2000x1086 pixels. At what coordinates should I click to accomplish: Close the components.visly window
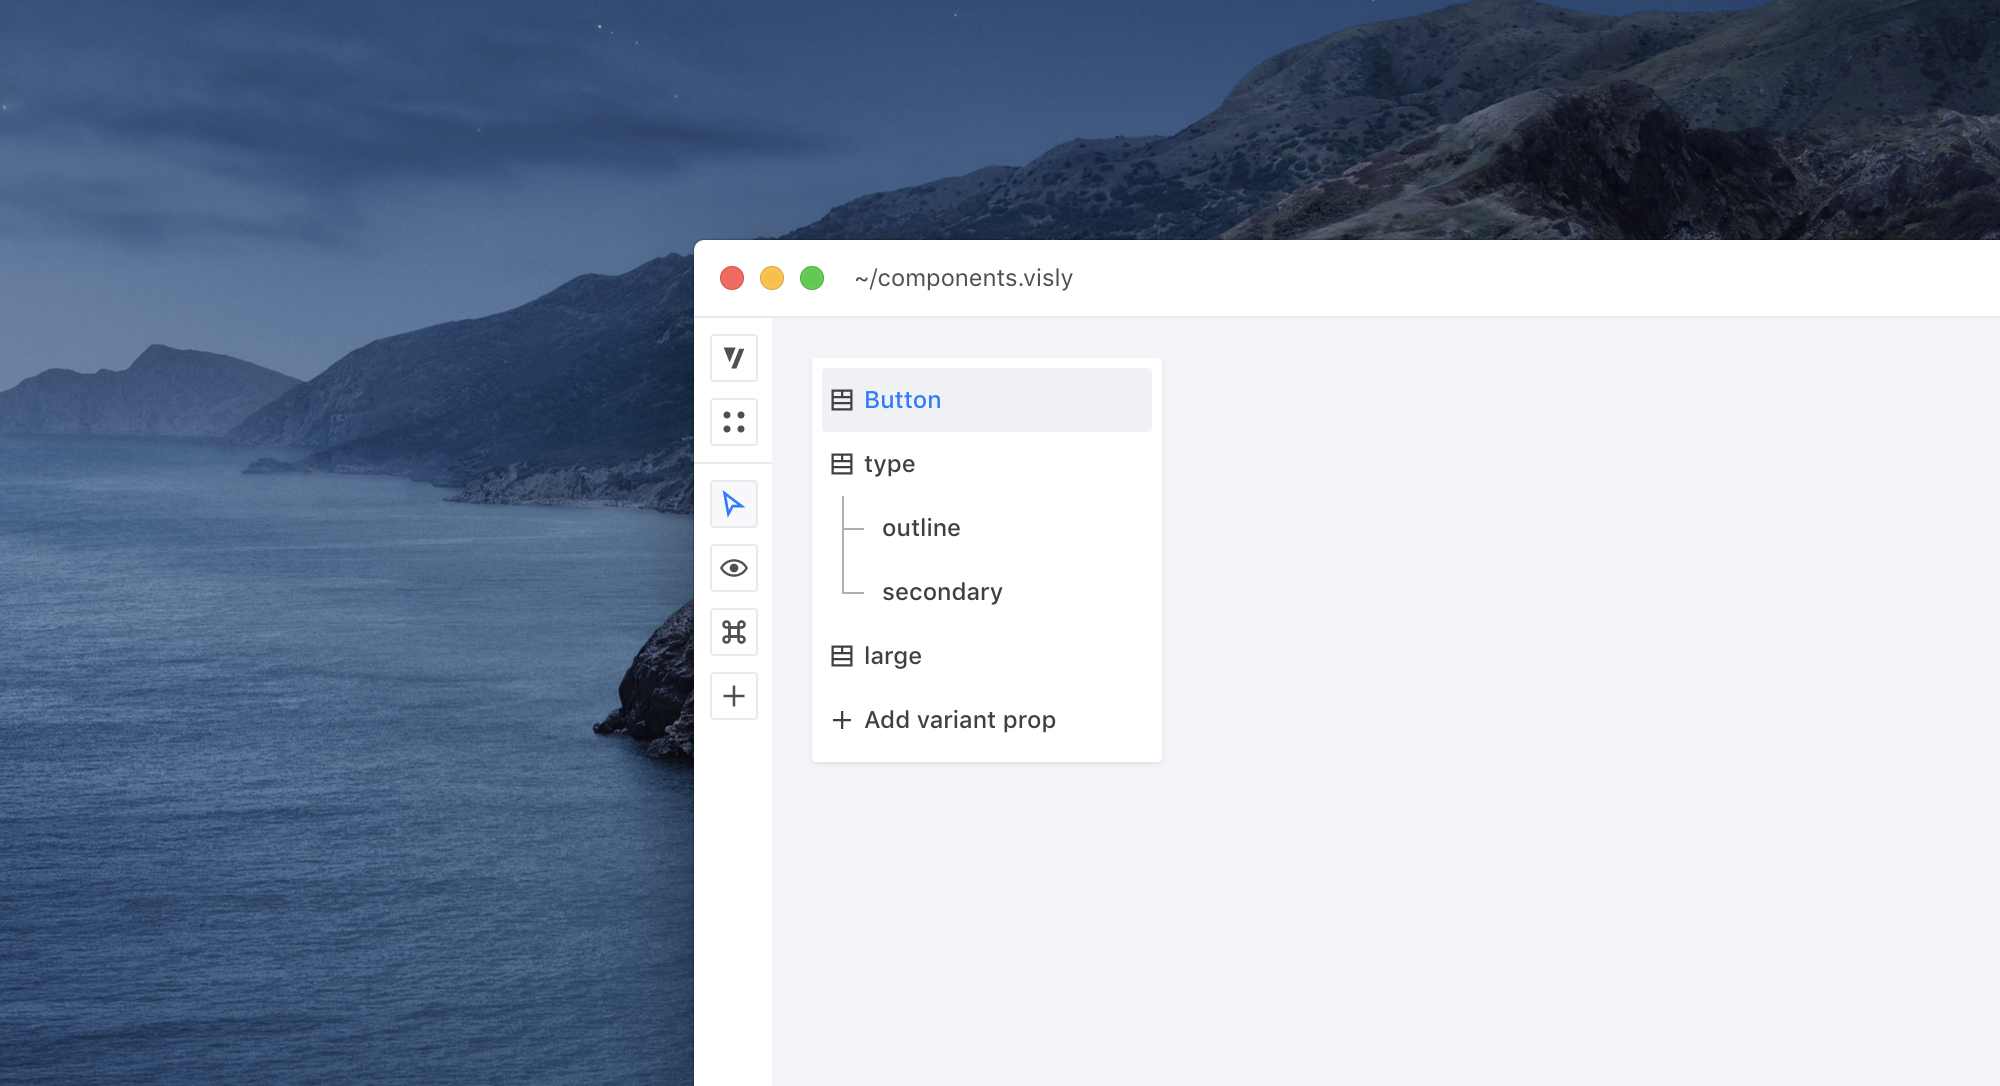732,278
